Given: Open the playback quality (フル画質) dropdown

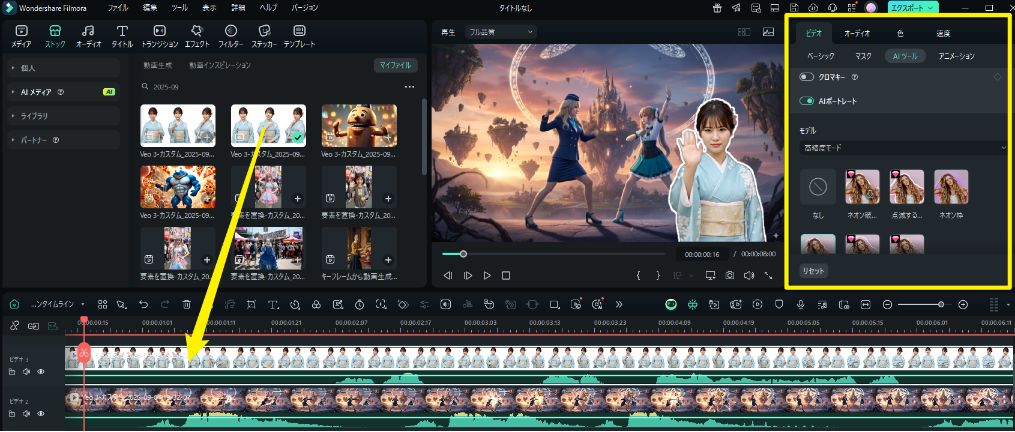Looking at the screenshot, I should pos(500,32).
